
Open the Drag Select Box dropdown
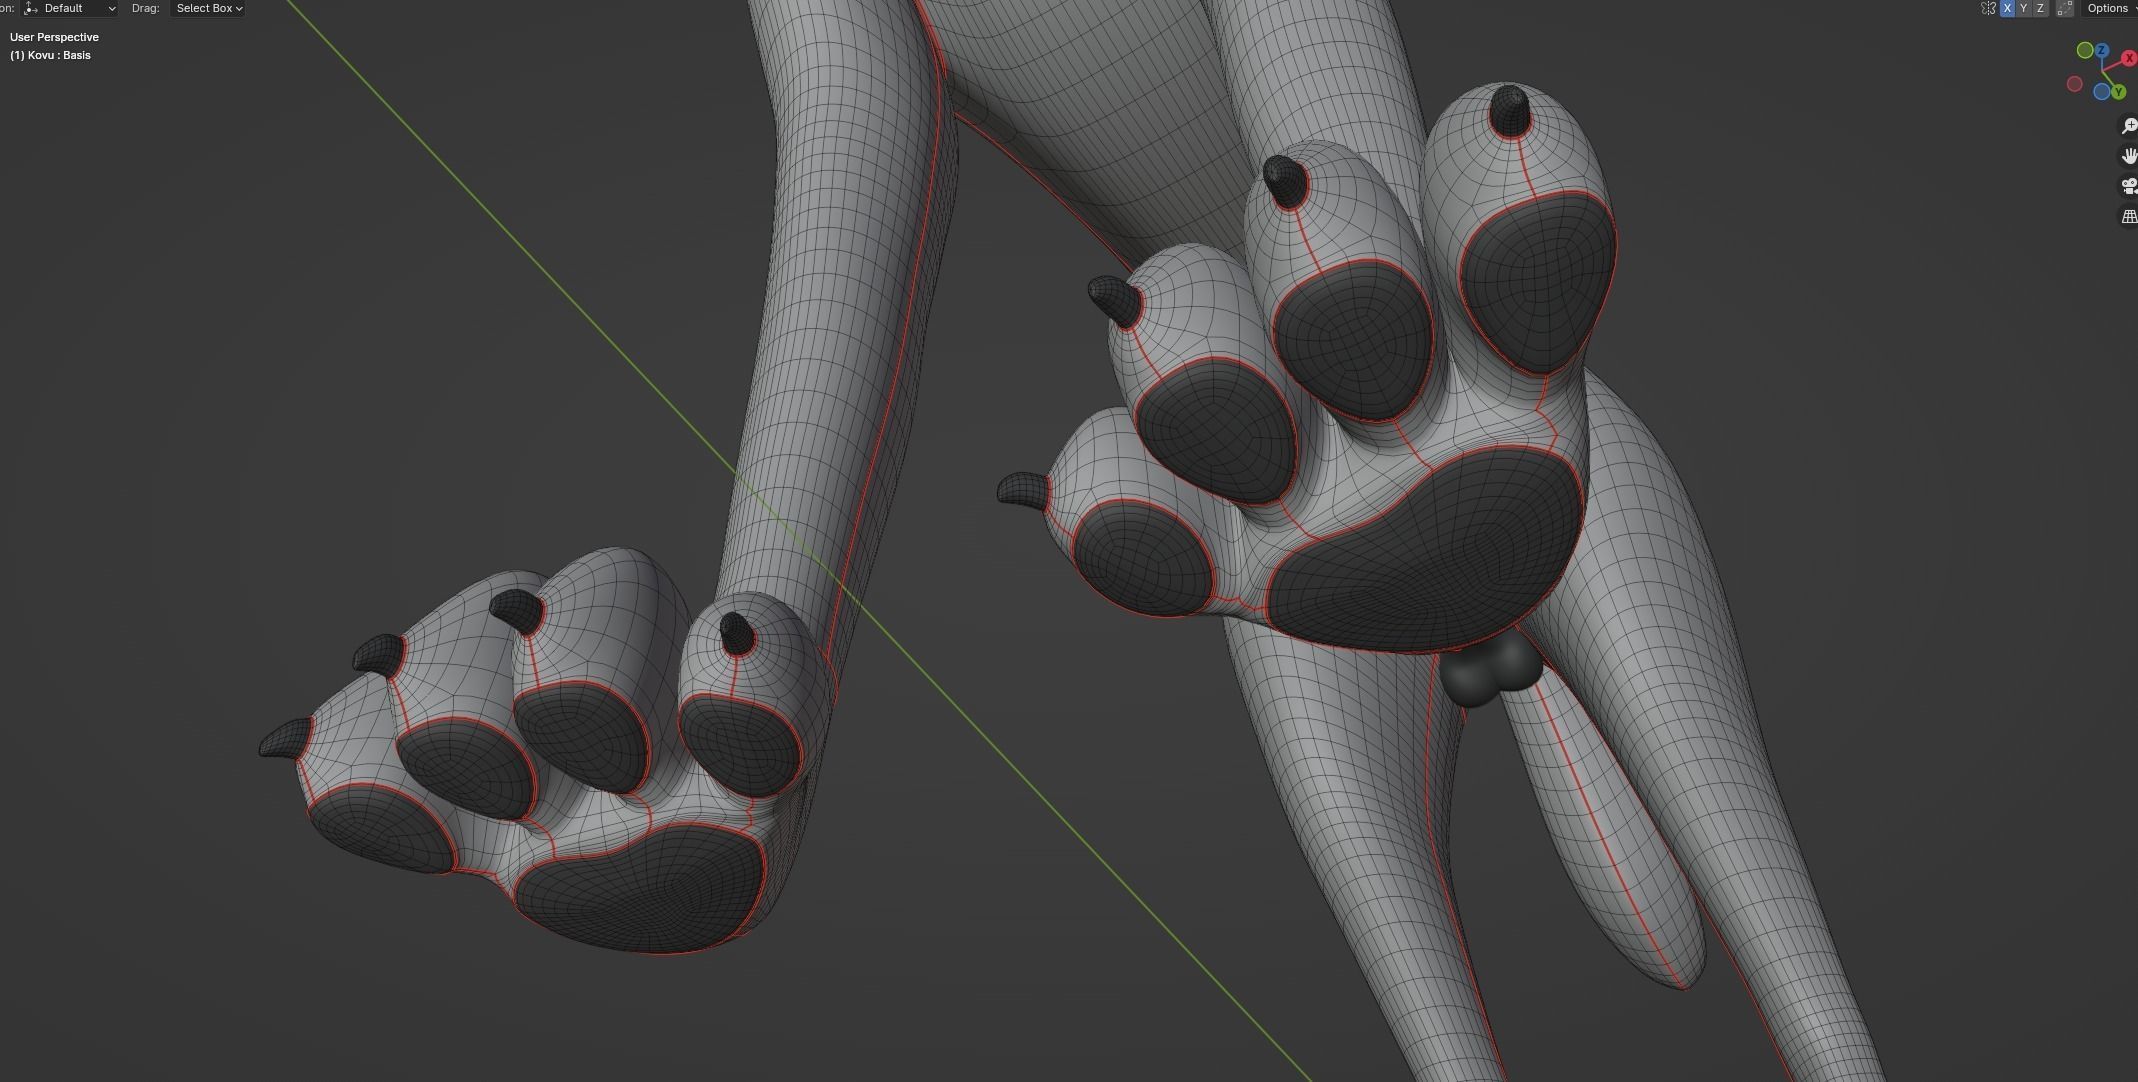coord(209,8)
